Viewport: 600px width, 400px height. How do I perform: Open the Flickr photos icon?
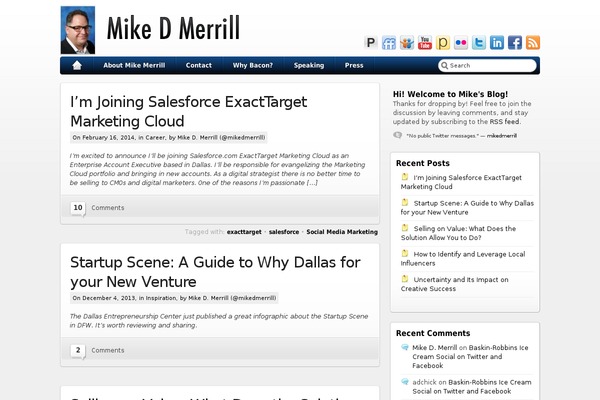(x=461, y=42)
